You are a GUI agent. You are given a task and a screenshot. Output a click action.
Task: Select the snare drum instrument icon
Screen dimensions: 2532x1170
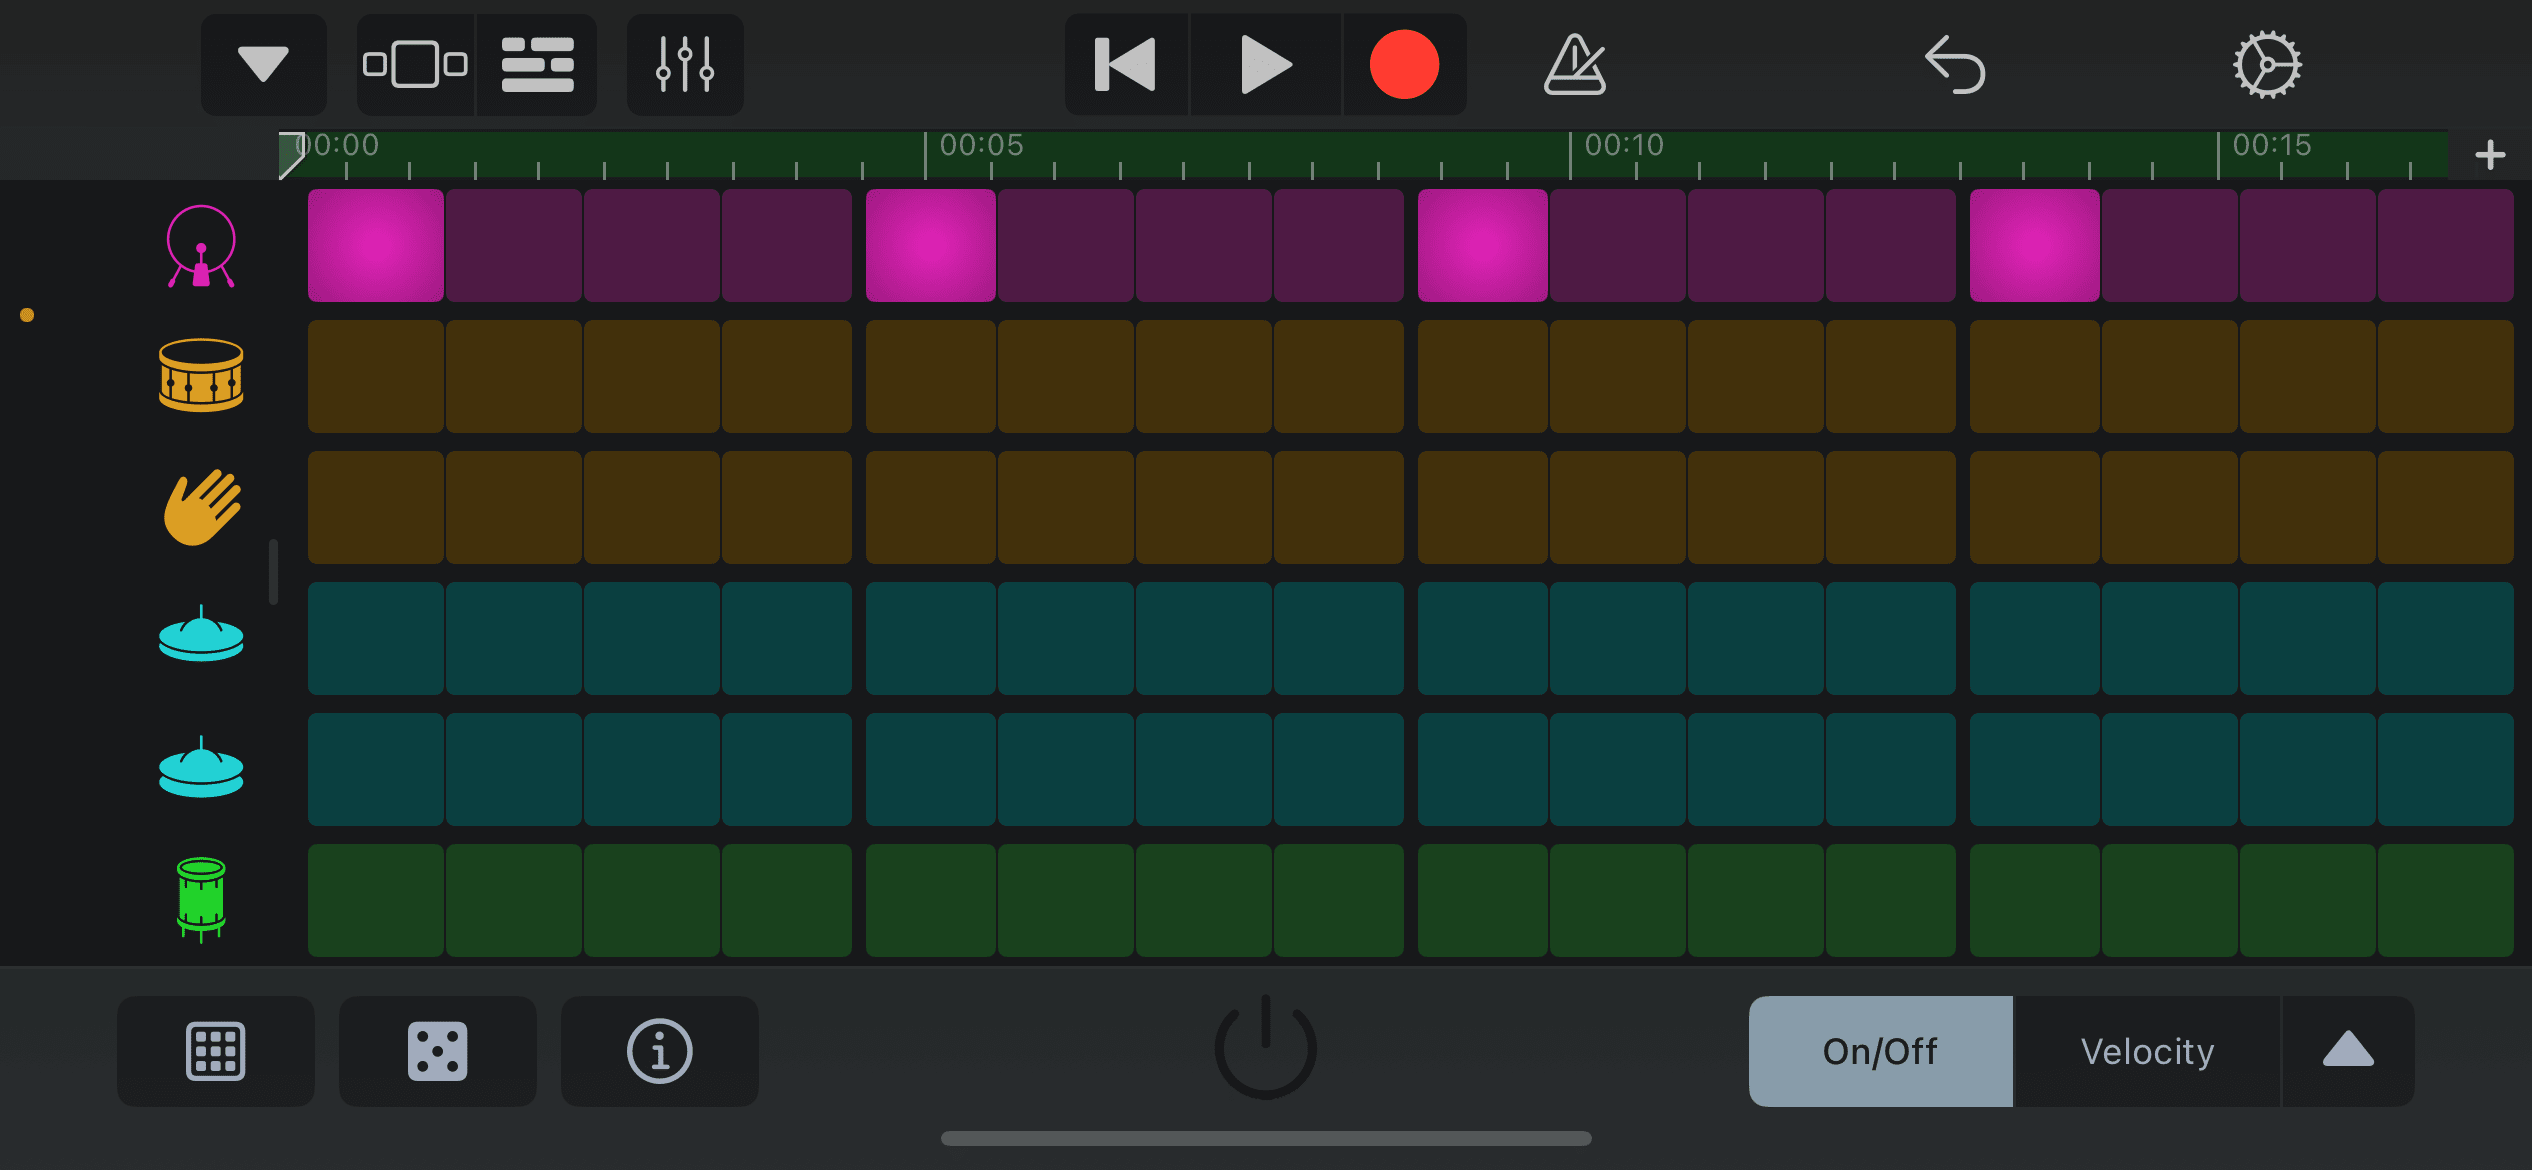pyautogui.click(x=201, y=376)
